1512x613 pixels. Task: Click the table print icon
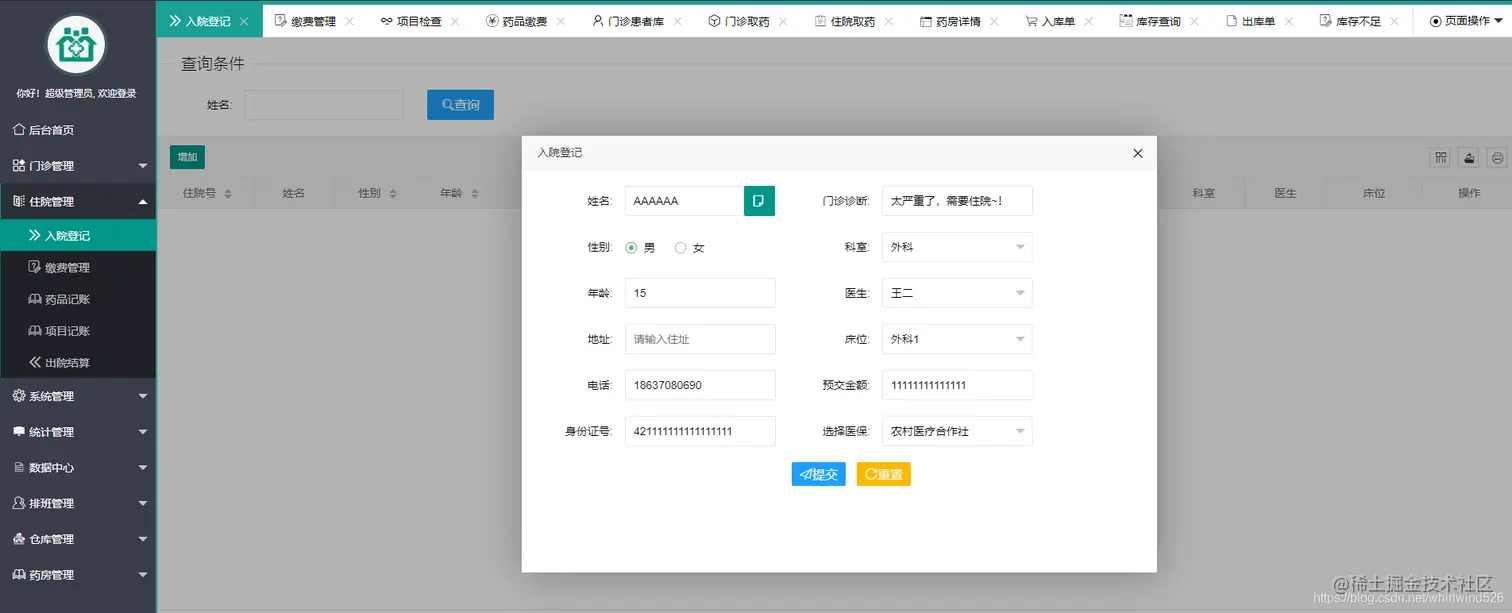pos(1497,157)
